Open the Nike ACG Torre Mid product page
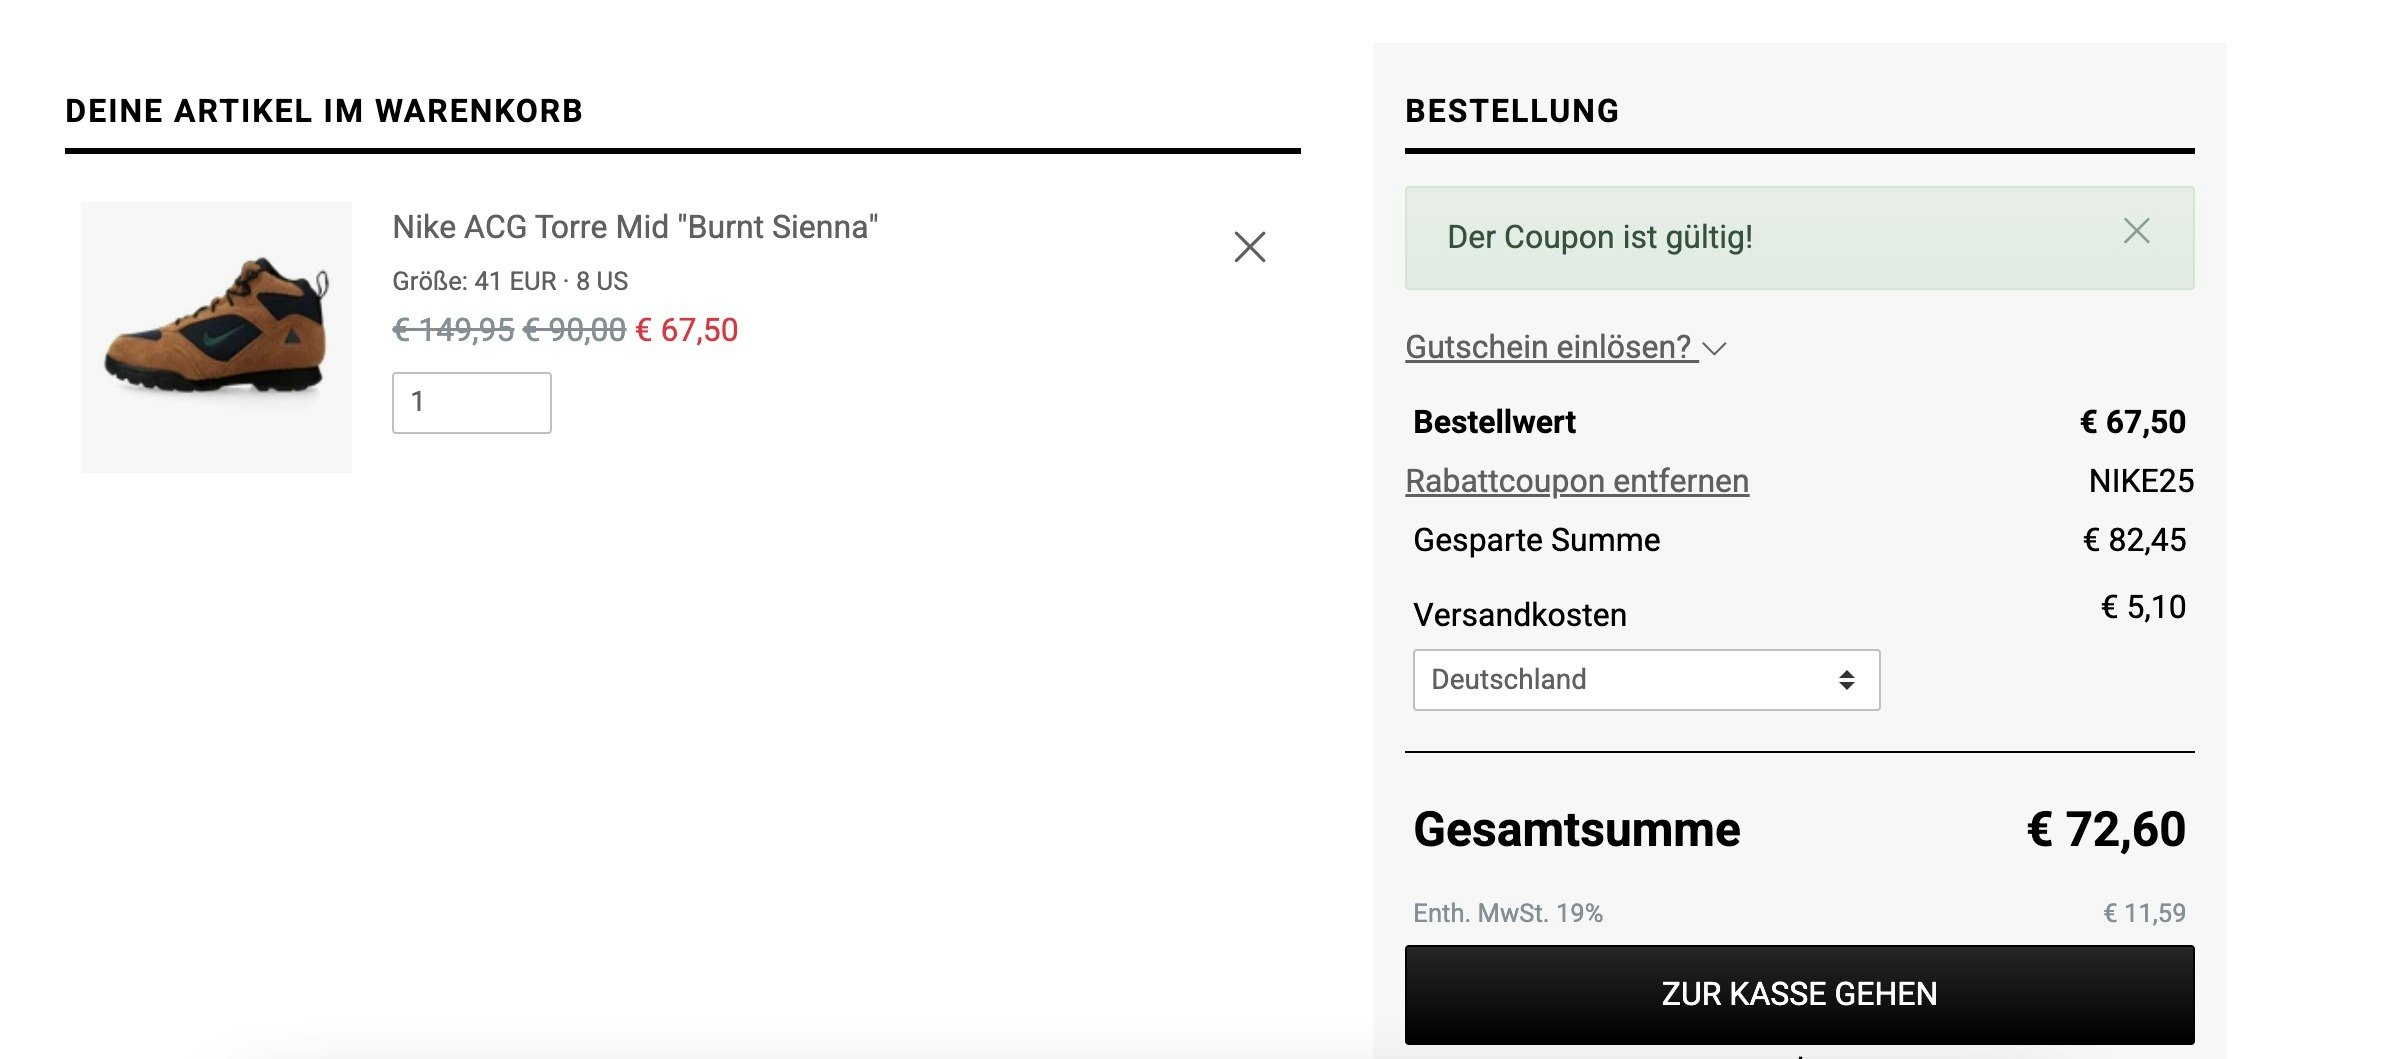The image size is (2405, 1059). point(635,228)
